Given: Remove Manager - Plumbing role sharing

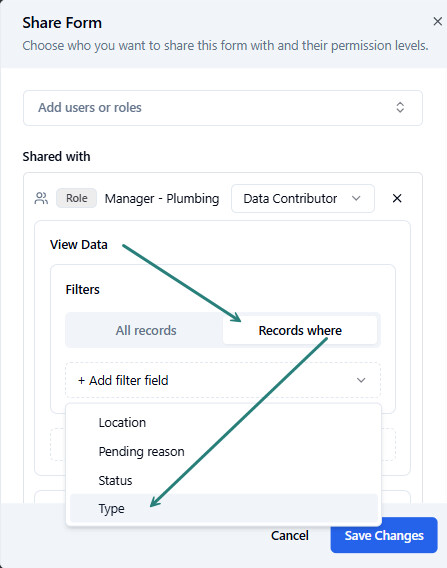Looking at the screenshot, I should tap(397, 198).
